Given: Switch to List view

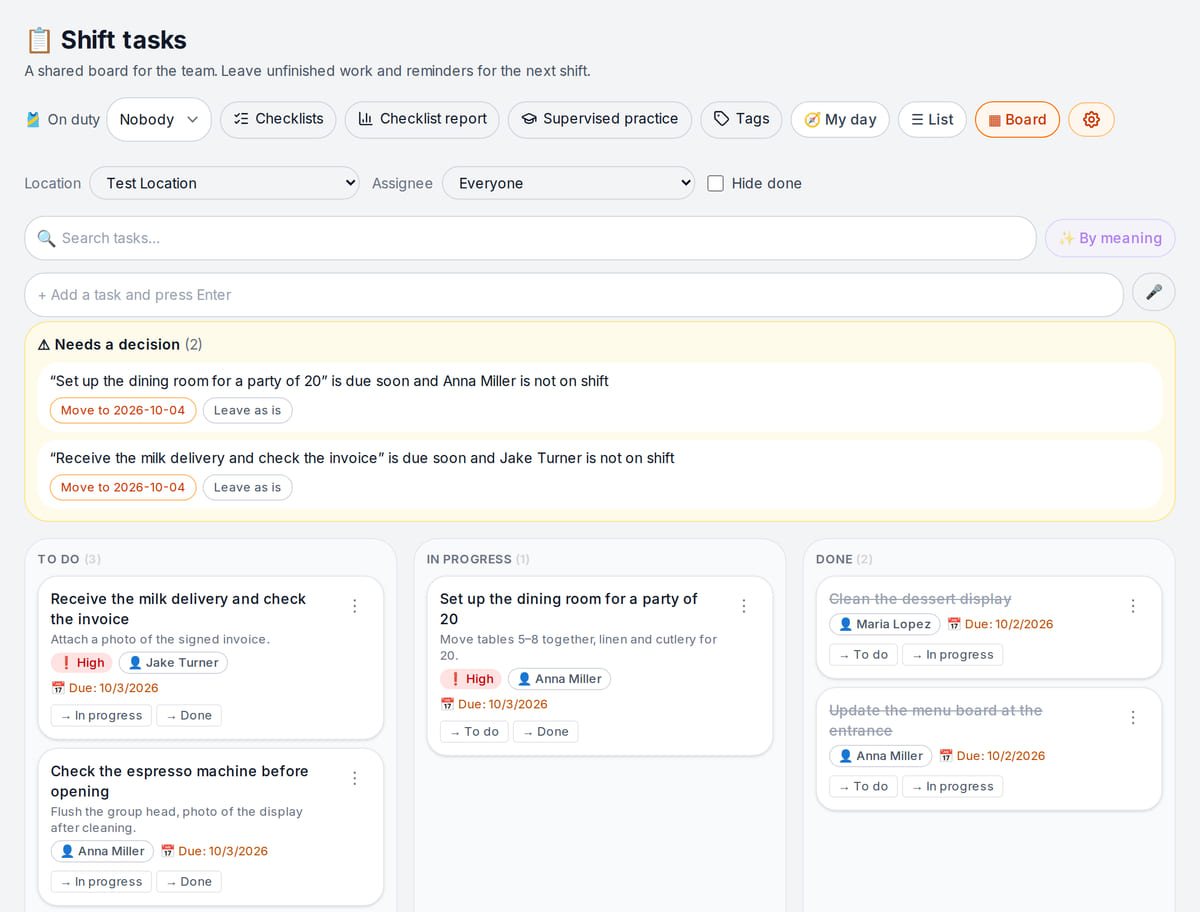Looking at the screenshot, I should tap(932, 119).
